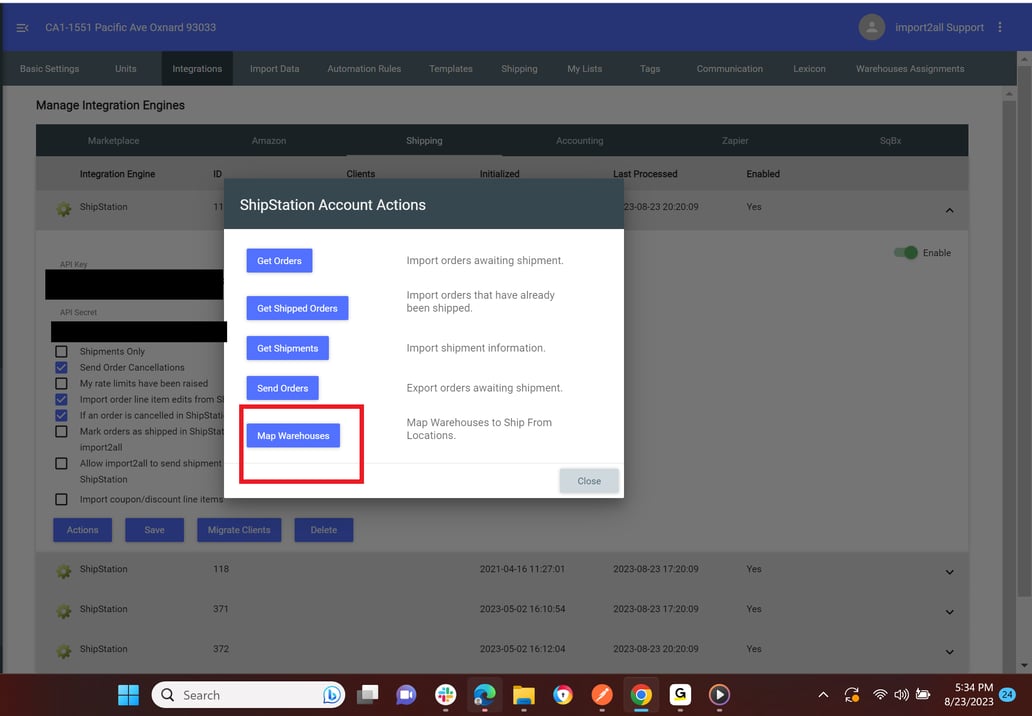Click Get Shipped Orders button
Screen dimensions: 1032x716
[x=297, y=308]
